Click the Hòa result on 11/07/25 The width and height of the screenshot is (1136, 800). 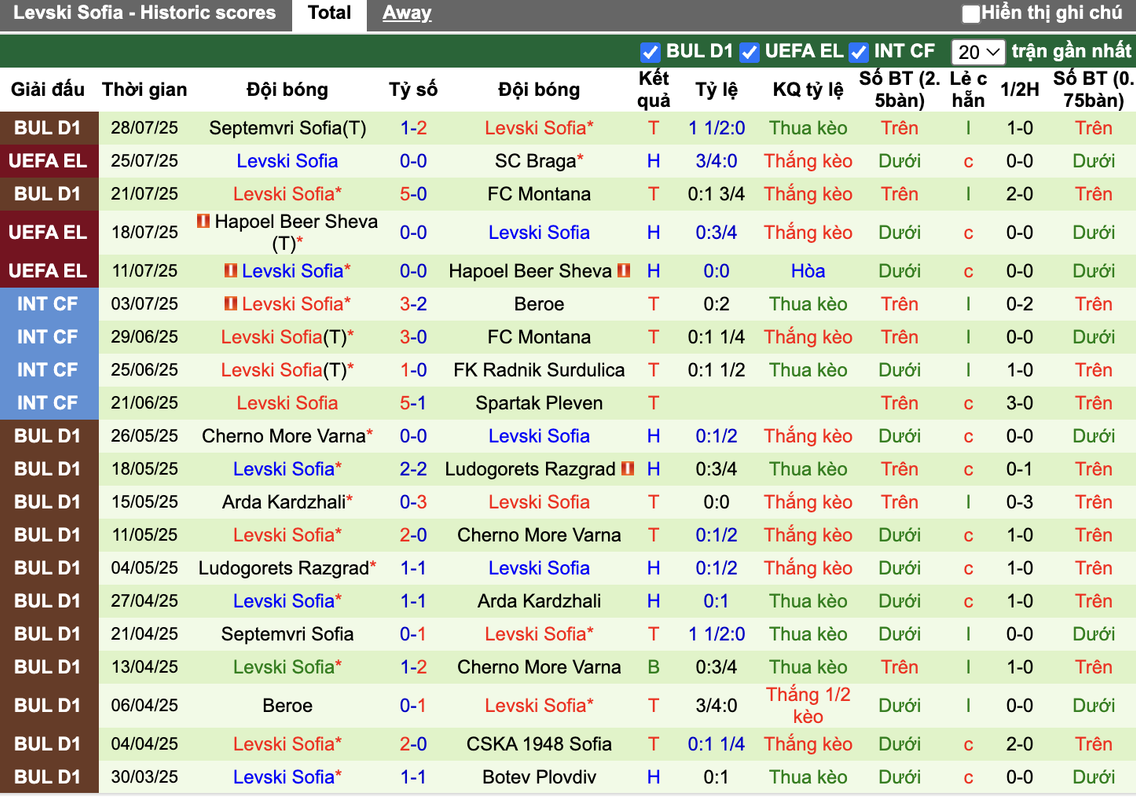click(808, 271)
